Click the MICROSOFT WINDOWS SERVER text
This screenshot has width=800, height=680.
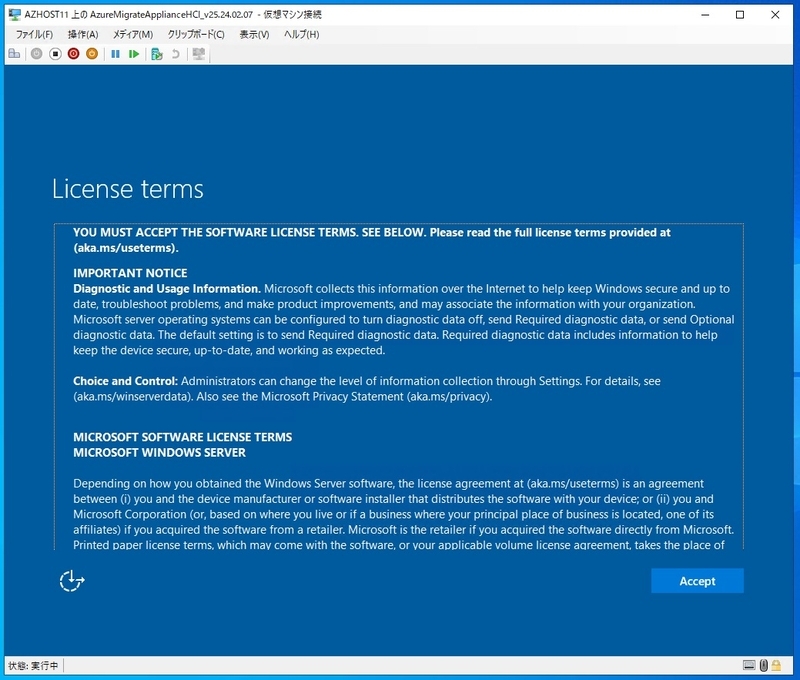159,452
